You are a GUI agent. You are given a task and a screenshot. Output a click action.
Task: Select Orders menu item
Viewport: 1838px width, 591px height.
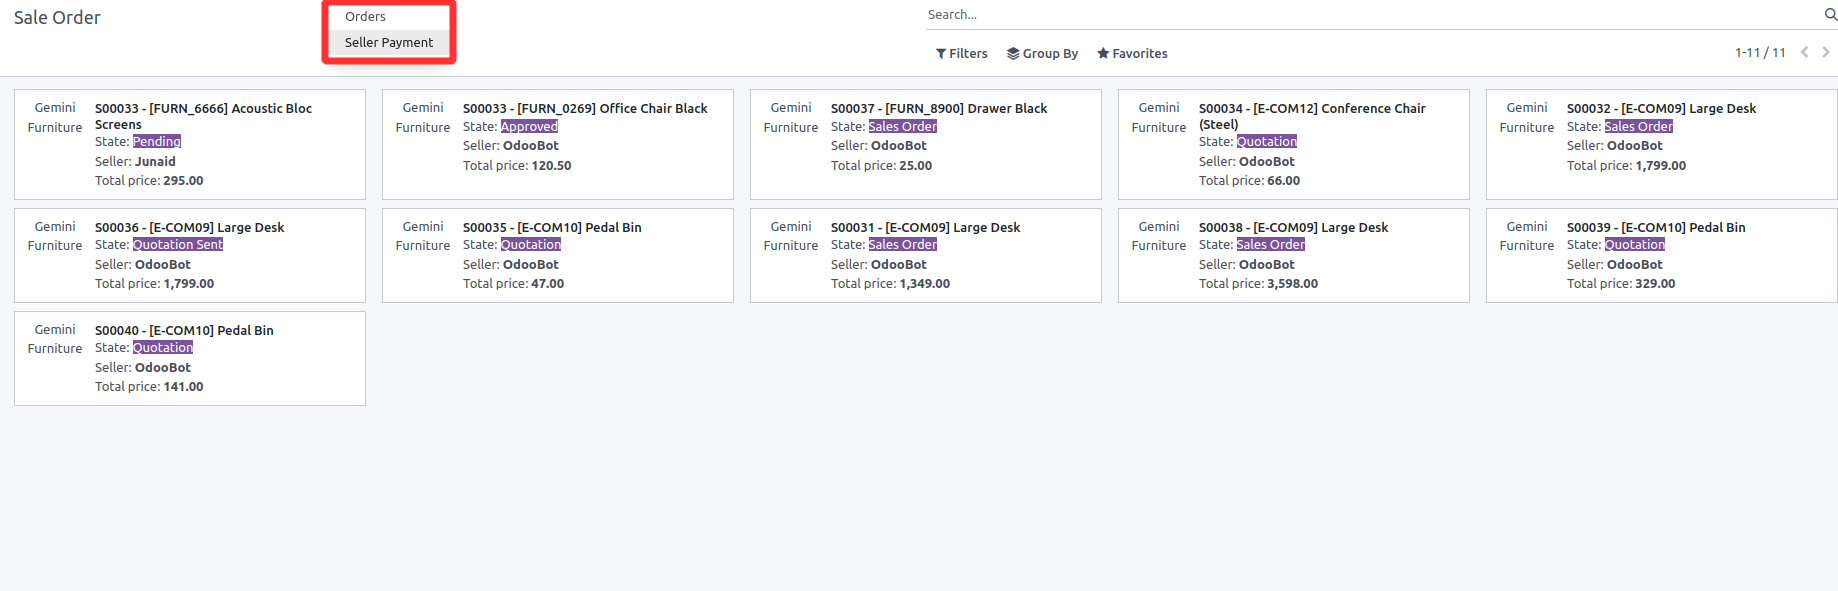tap(365, 17)
